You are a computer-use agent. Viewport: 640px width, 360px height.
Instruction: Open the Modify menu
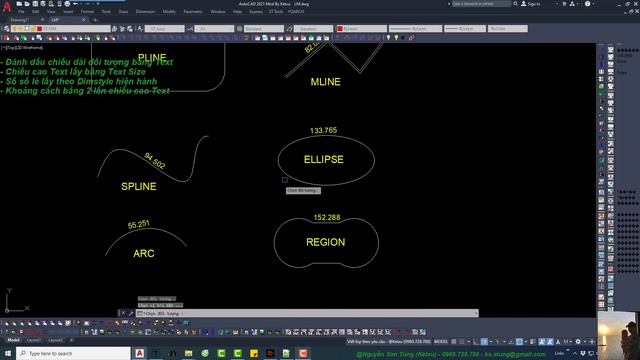[169, 12]
